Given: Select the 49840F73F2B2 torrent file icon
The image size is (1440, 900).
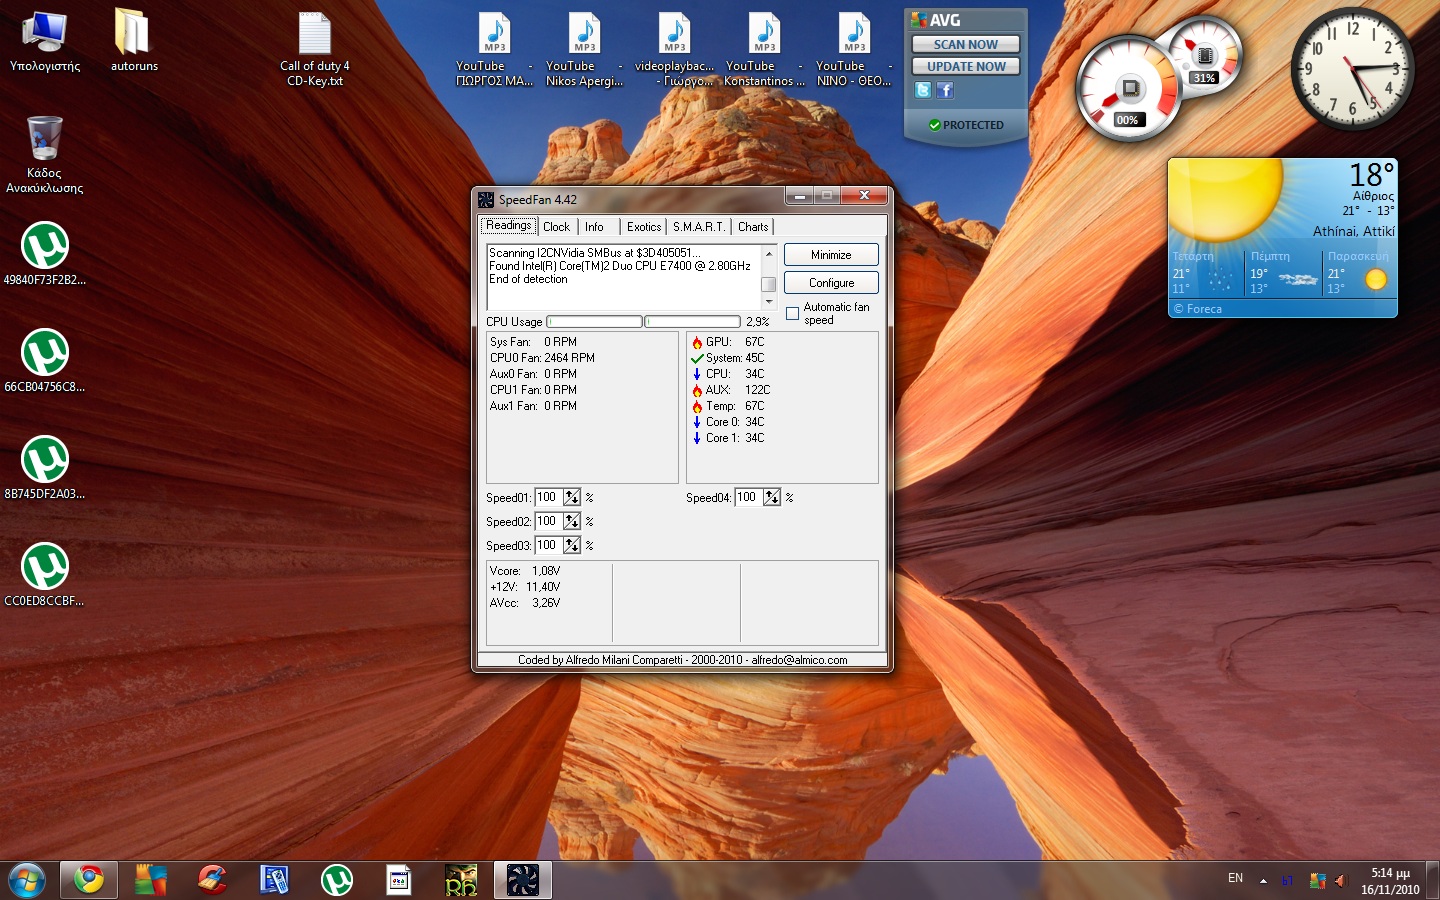Looking at the screenshot, I should click(x=45, y=254).
